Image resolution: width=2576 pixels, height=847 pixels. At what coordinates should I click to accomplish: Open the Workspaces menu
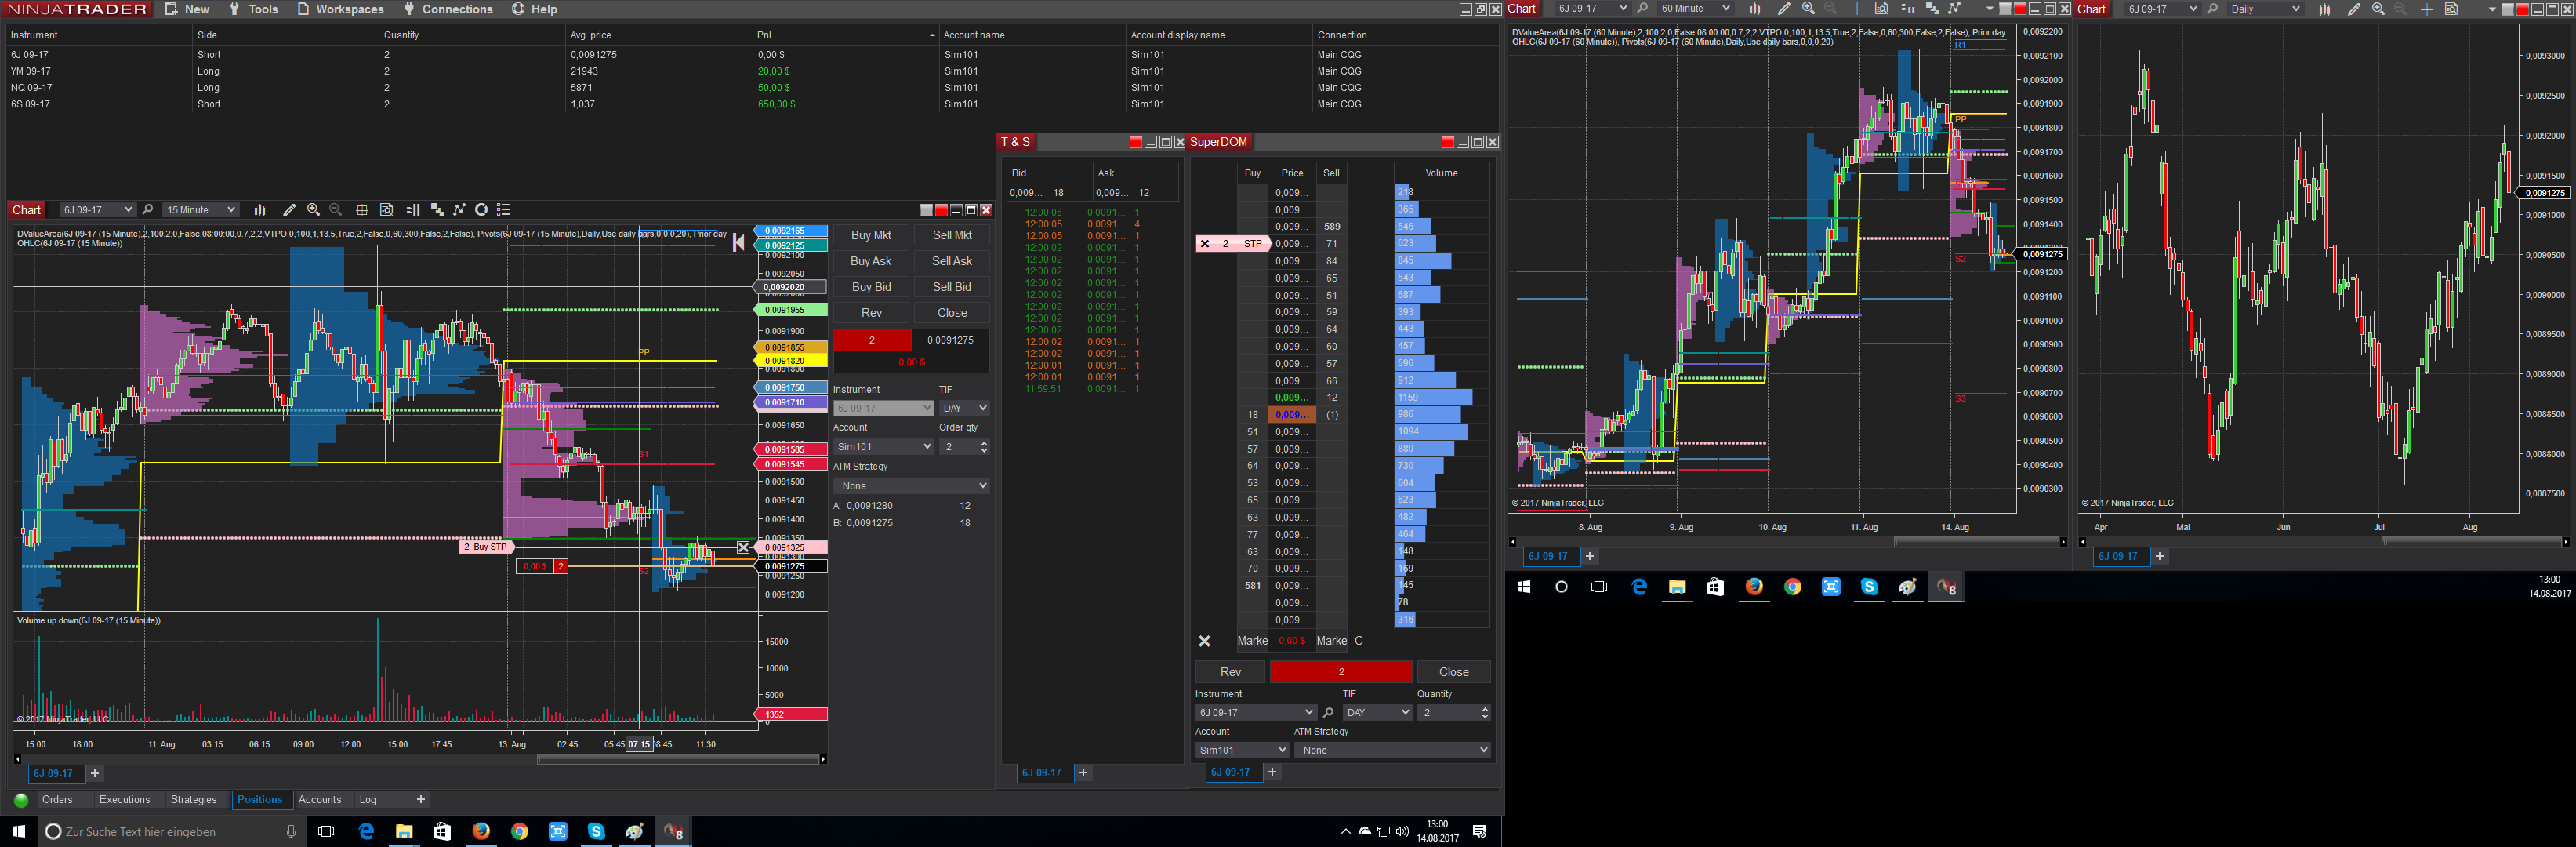(x=340, y=9)
